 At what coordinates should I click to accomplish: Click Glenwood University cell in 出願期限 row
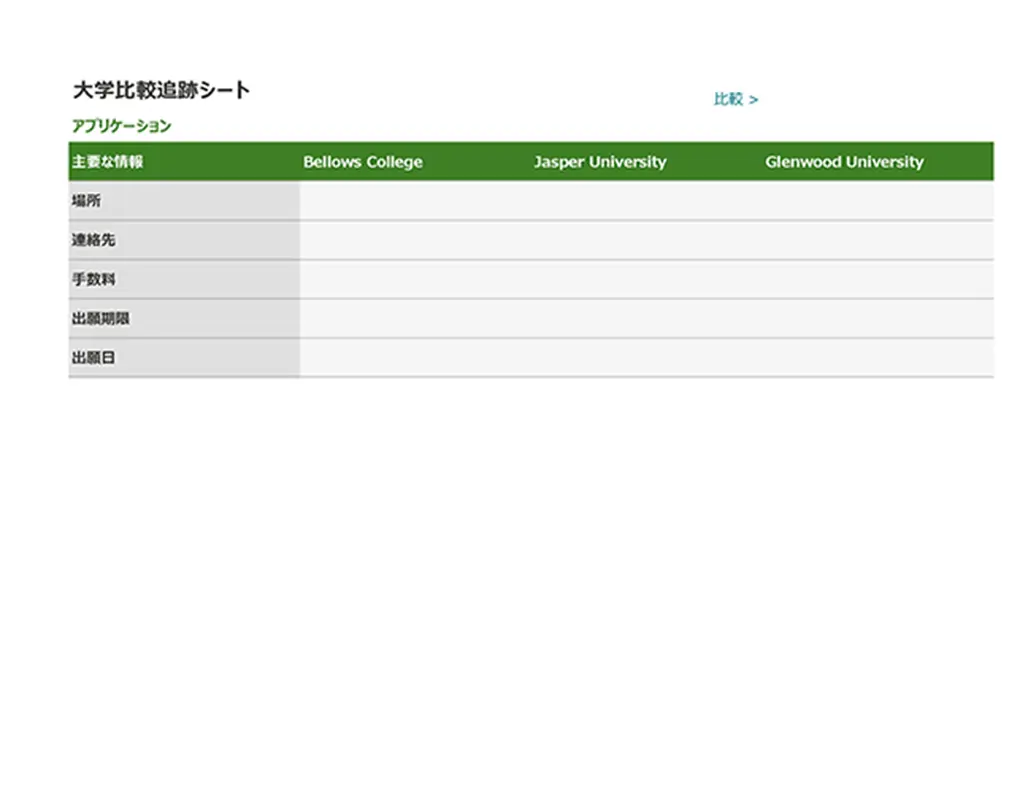click(x=878, y=319)
